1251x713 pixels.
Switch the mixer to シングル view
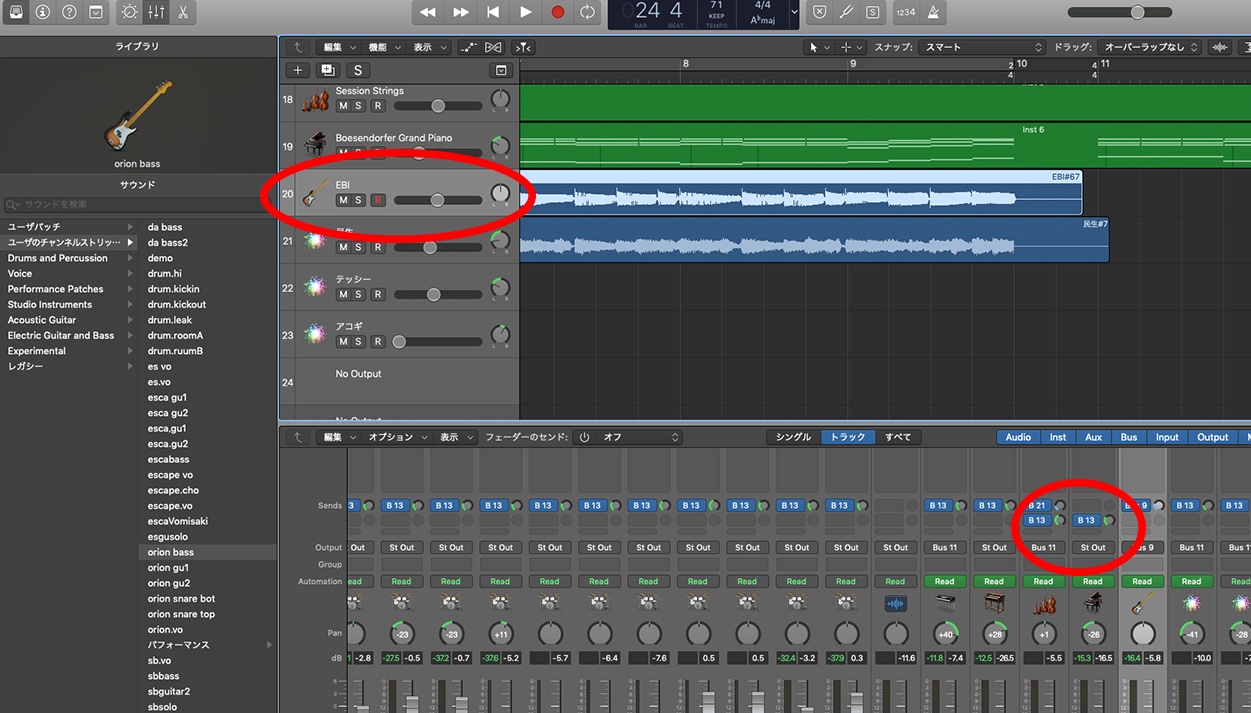793,437
